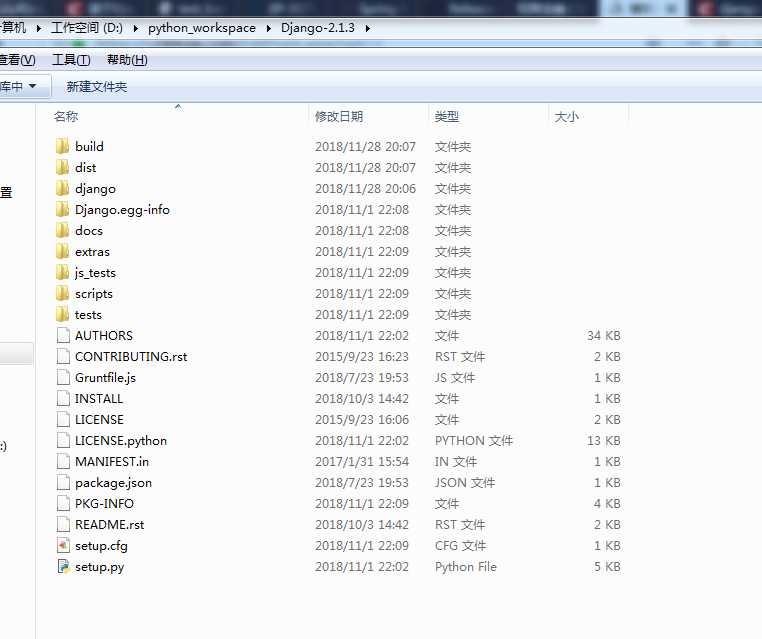762x639 pixels.
Task: Click the folder name js_tests
Action: 95,273
